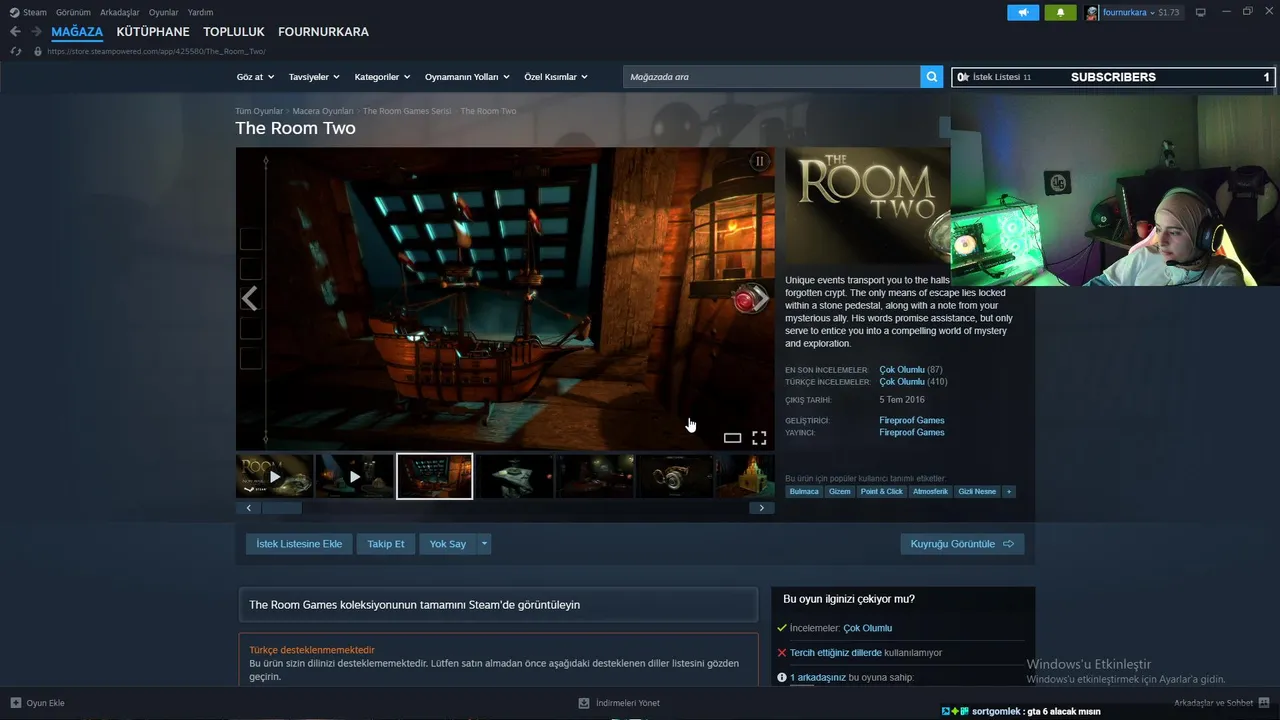Click The Room Games Serisi breadcrumb
Image resolution: width=1280 pixels, height=720 pixels.
[407, 111]
